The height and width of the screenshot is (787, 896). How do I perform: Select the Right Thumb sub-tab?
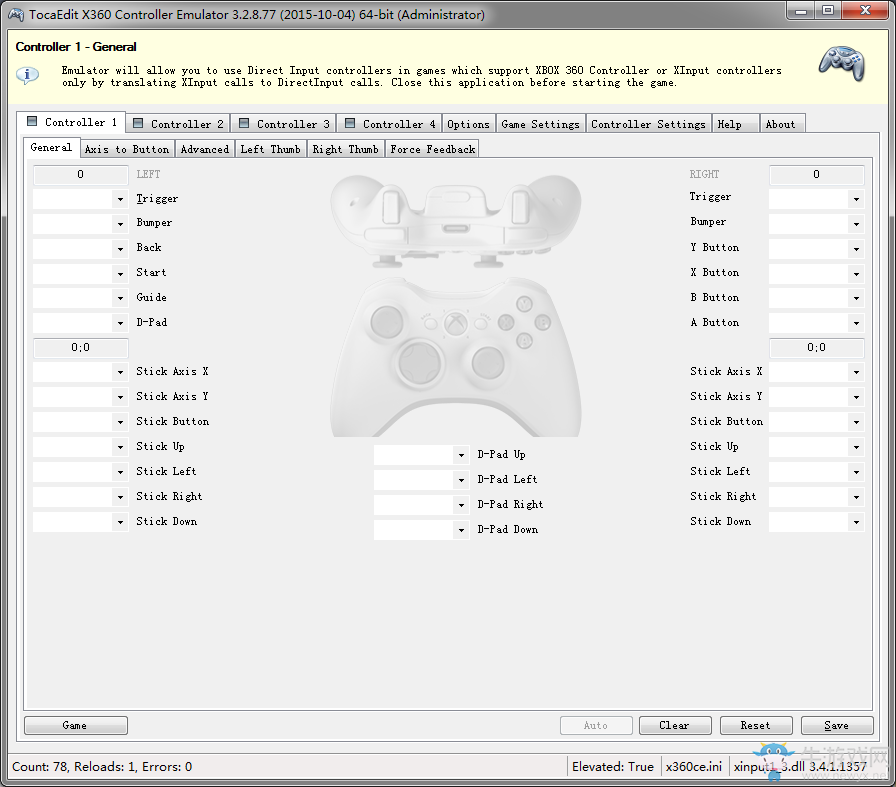346,149
